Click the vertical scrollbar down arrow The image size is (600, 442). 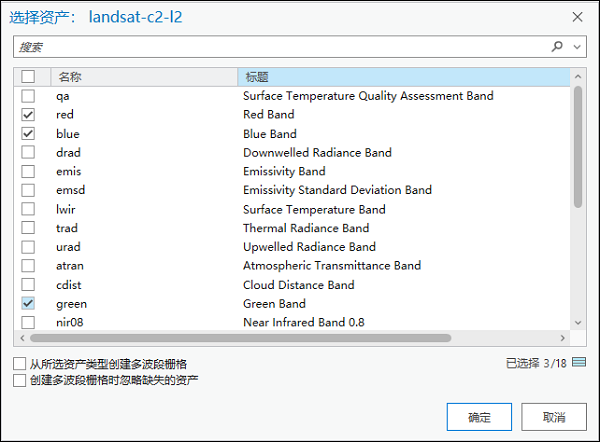pyautogui.click(x=578, y=322)
